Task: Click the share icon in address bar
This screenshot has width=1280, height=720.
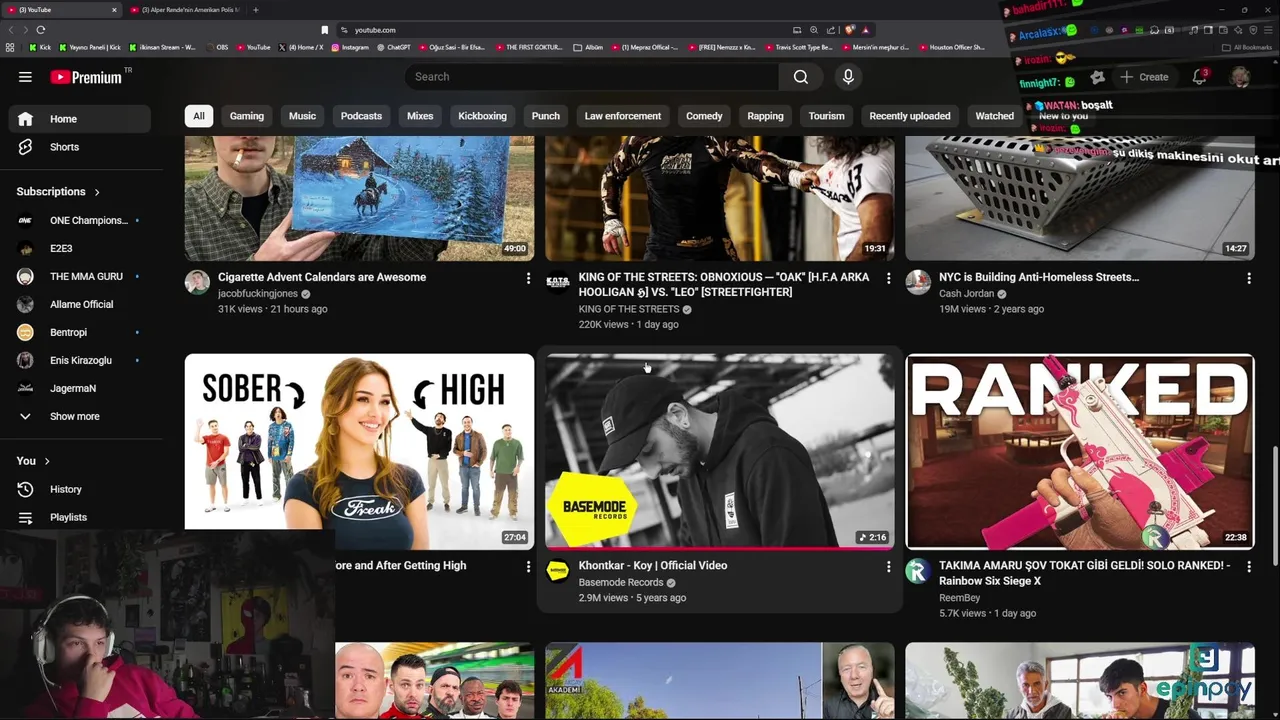Action: click(x=831, y=30)
